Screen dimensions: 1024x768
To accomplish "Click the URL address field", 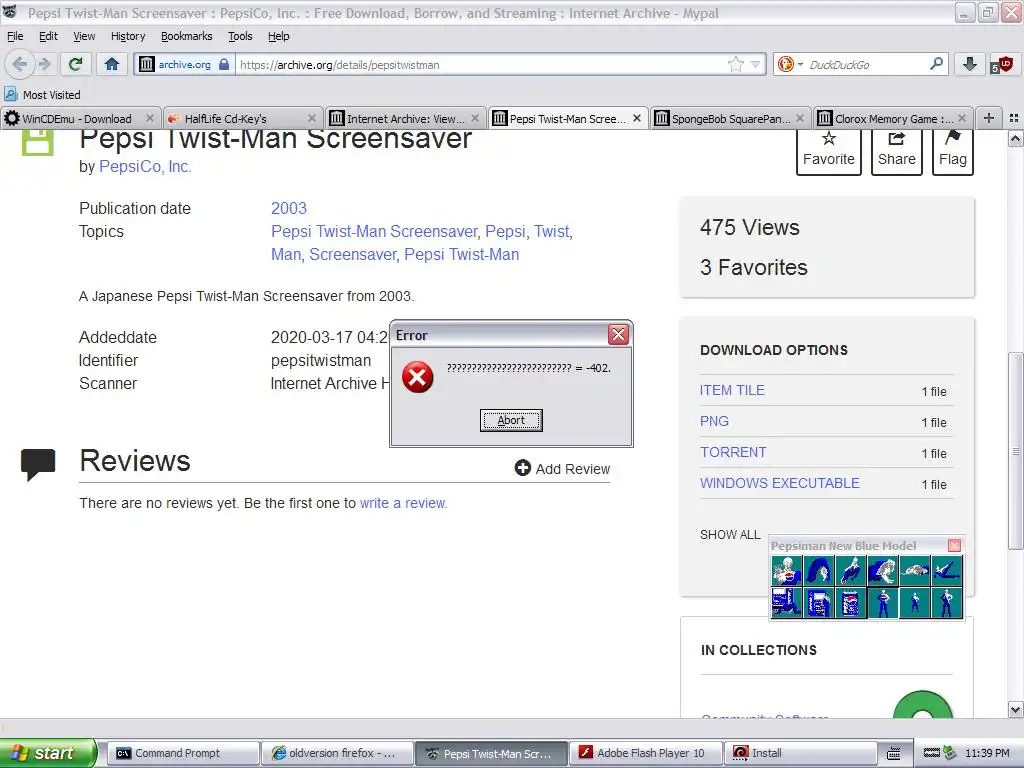I will [480, 64].
